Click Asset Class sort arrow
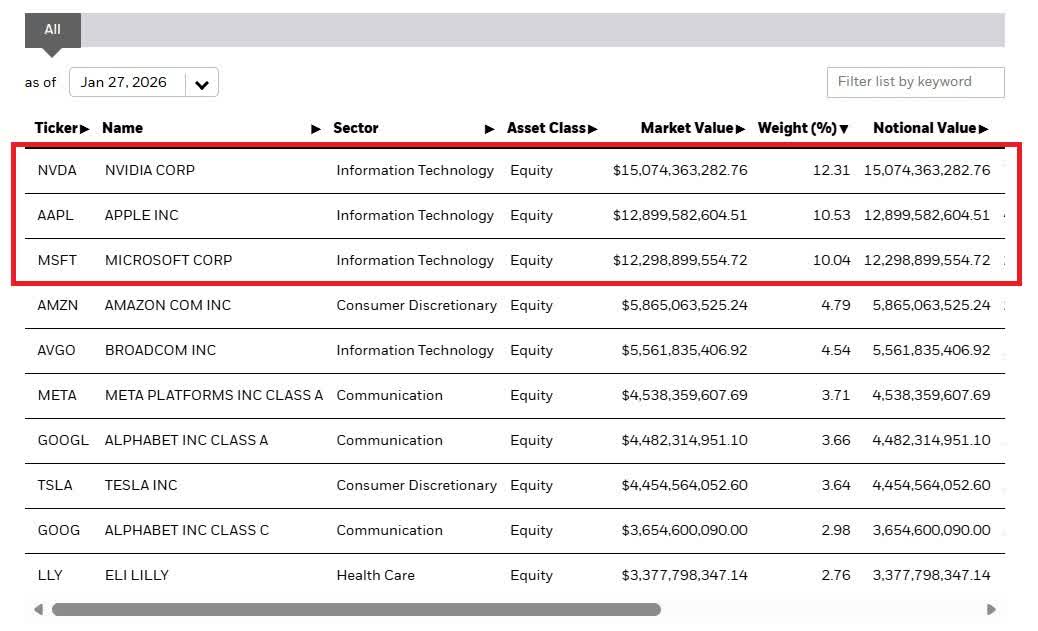The height and width of the screenshot is (631, 1038). coord(593,129)
